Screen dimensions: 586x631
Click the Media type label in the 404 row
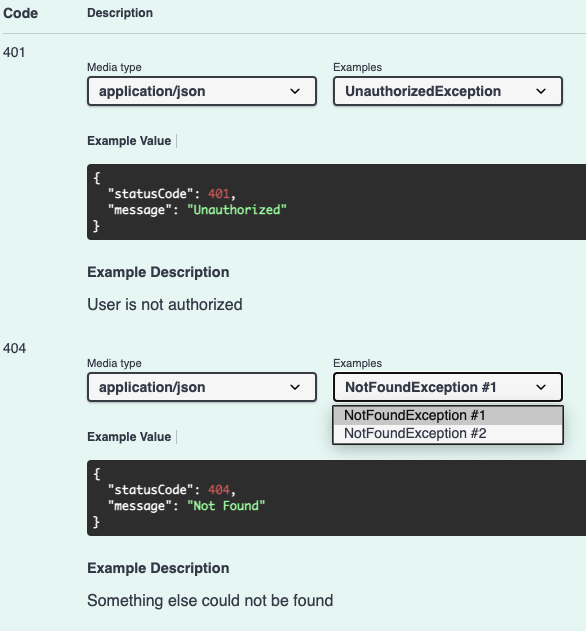tap(114, 363)
